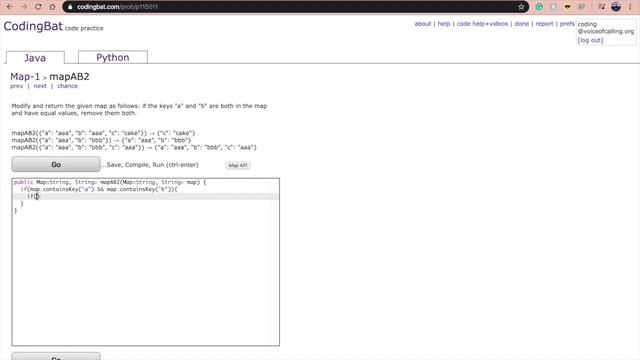Open the Map-1 section link
This screenshot has width=640, height=360.
pos(25,76)
